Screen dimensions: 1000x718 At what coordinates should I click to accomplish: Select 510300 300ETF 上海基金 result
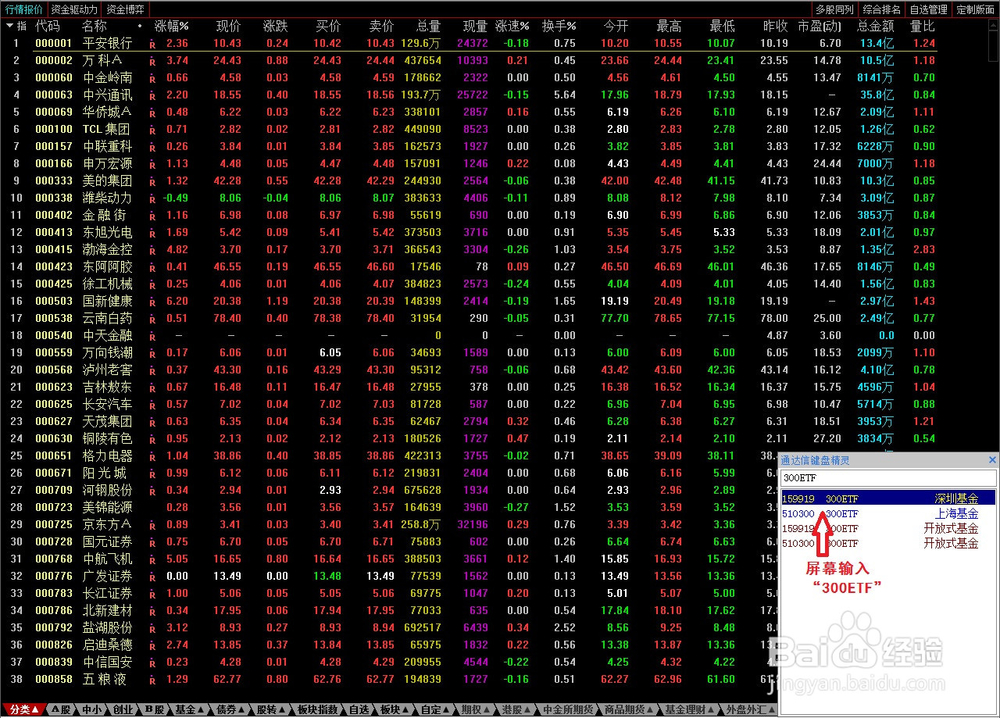(888, 513)
